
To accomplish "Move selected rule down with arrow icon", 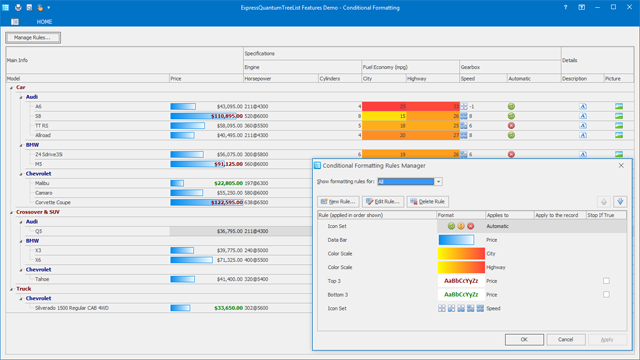I will coord(620,202).
